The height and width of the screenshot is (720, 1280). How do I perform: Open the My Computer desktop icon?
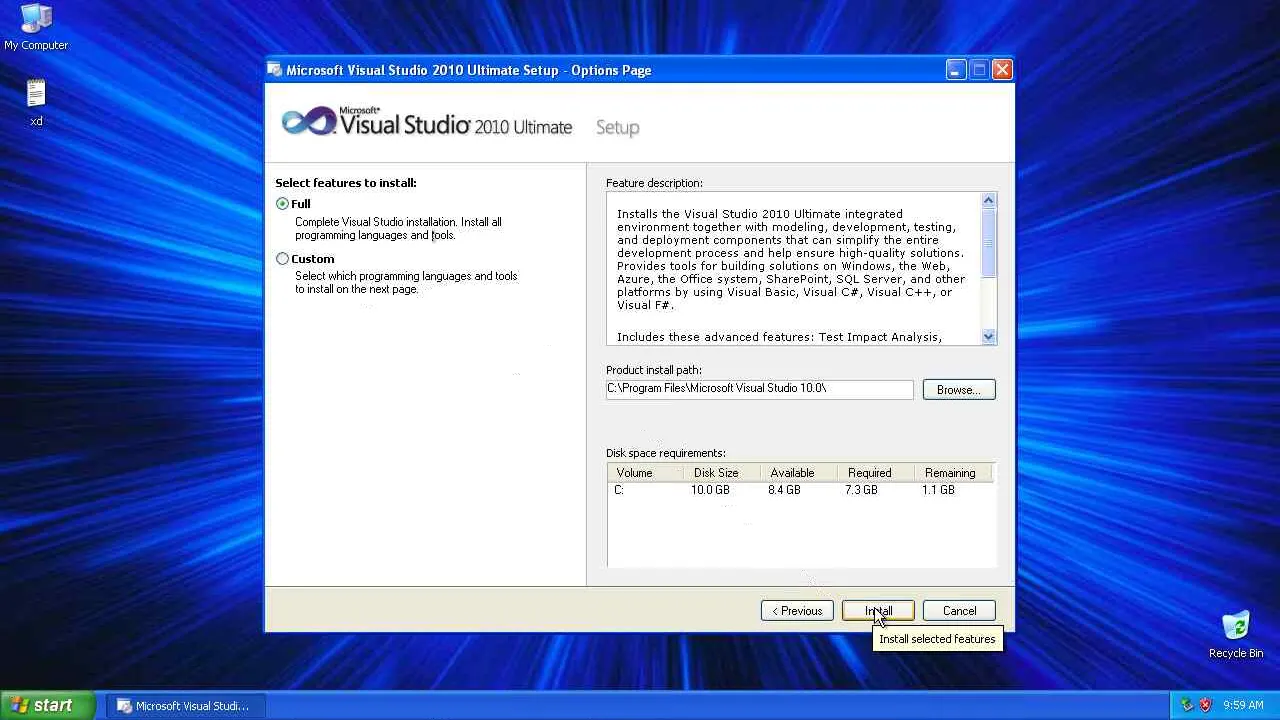click(36, 26)
